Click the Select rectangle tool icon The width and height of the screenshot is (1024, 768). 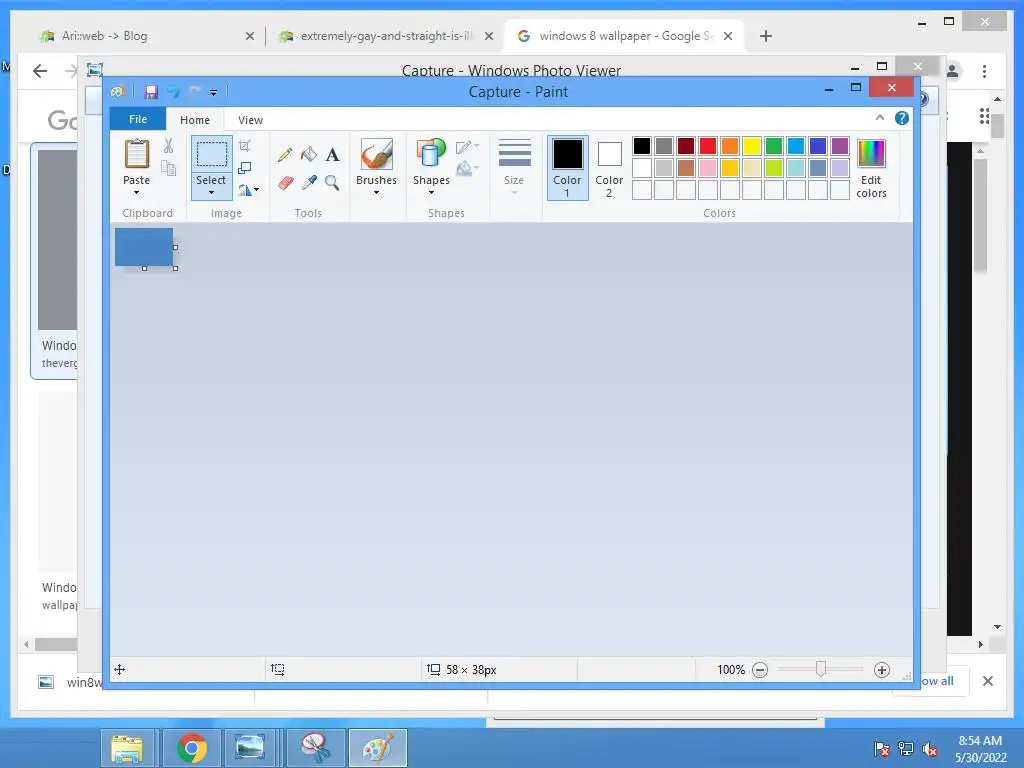pyautogui.click(x=212, y=154)
